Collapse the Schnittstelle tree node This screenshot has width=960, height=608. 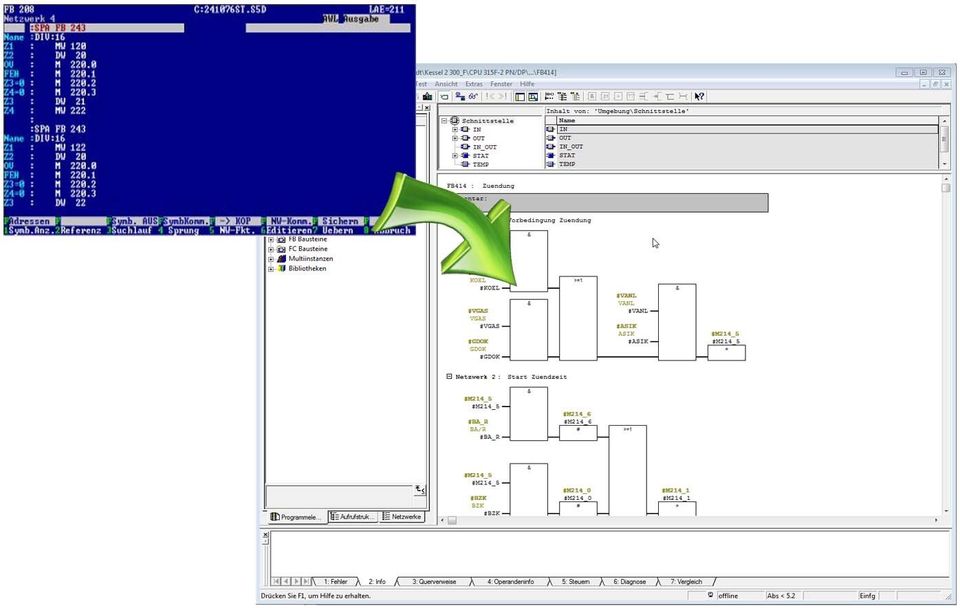tap(444, 121)
